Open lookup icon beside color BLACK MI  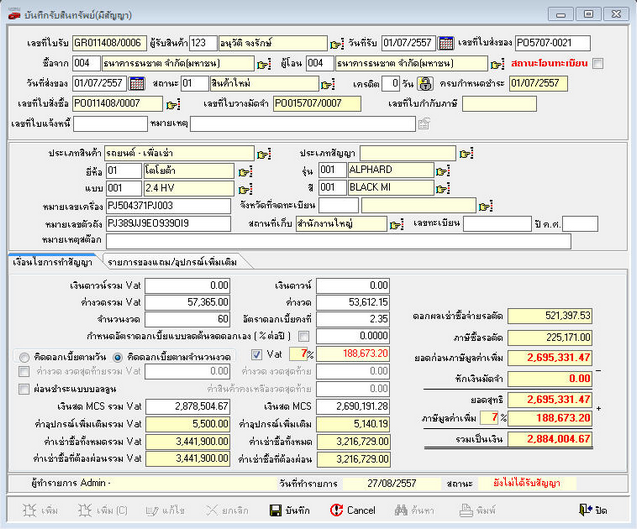(442, 189)
